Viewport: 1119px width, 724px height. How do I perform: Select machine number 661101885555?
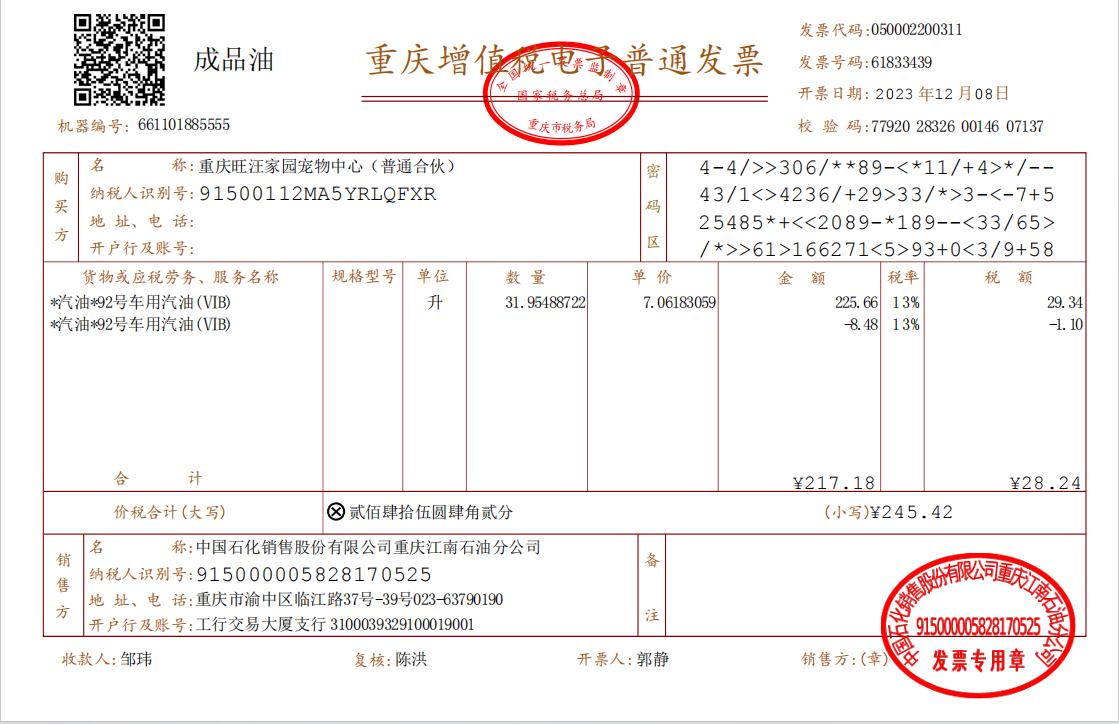pyautogui.click(x=184, y=125)
